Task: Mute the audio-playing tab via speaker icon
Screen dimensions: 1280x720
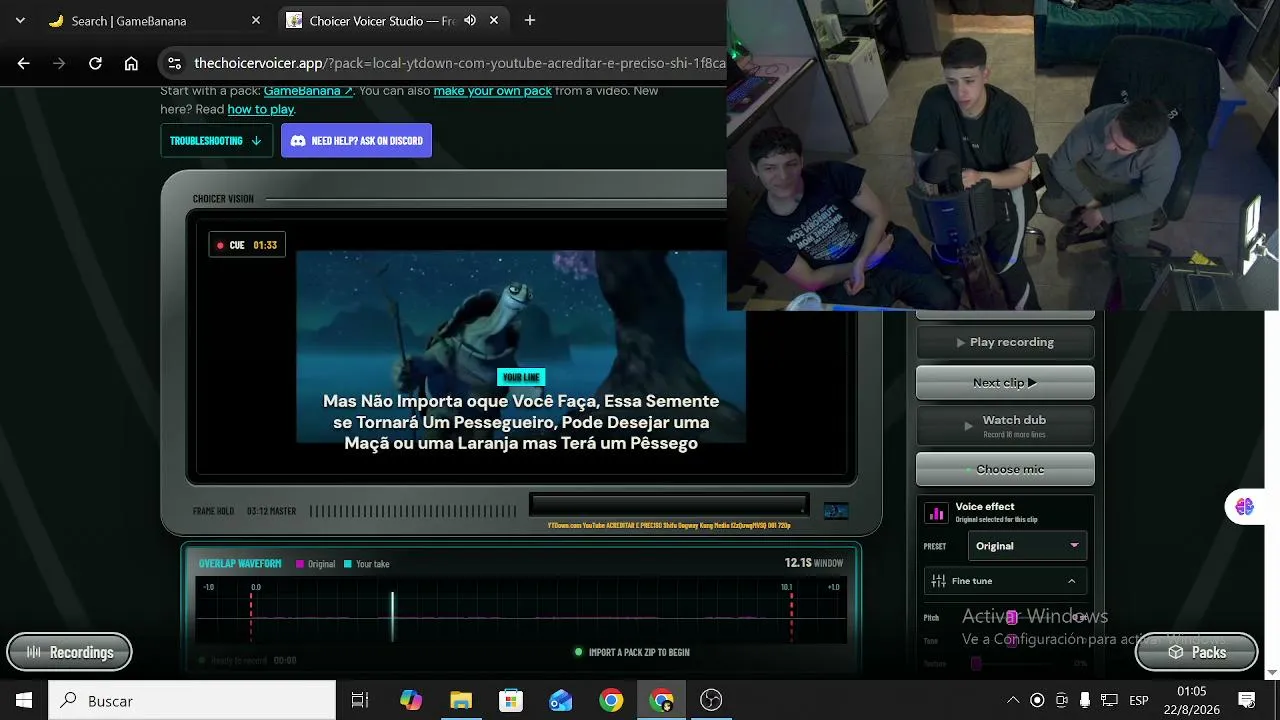Action: pos(470,20)
